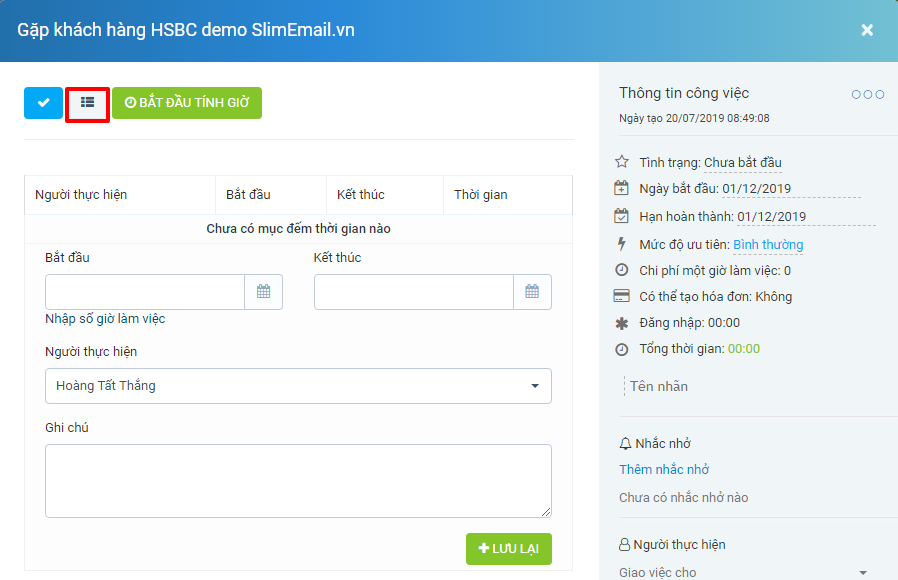Viewport: 898px width, 580px height.
Task: Click the Bắt đầu datetime input
Action: pyautogui.click(x=145, y=292)
